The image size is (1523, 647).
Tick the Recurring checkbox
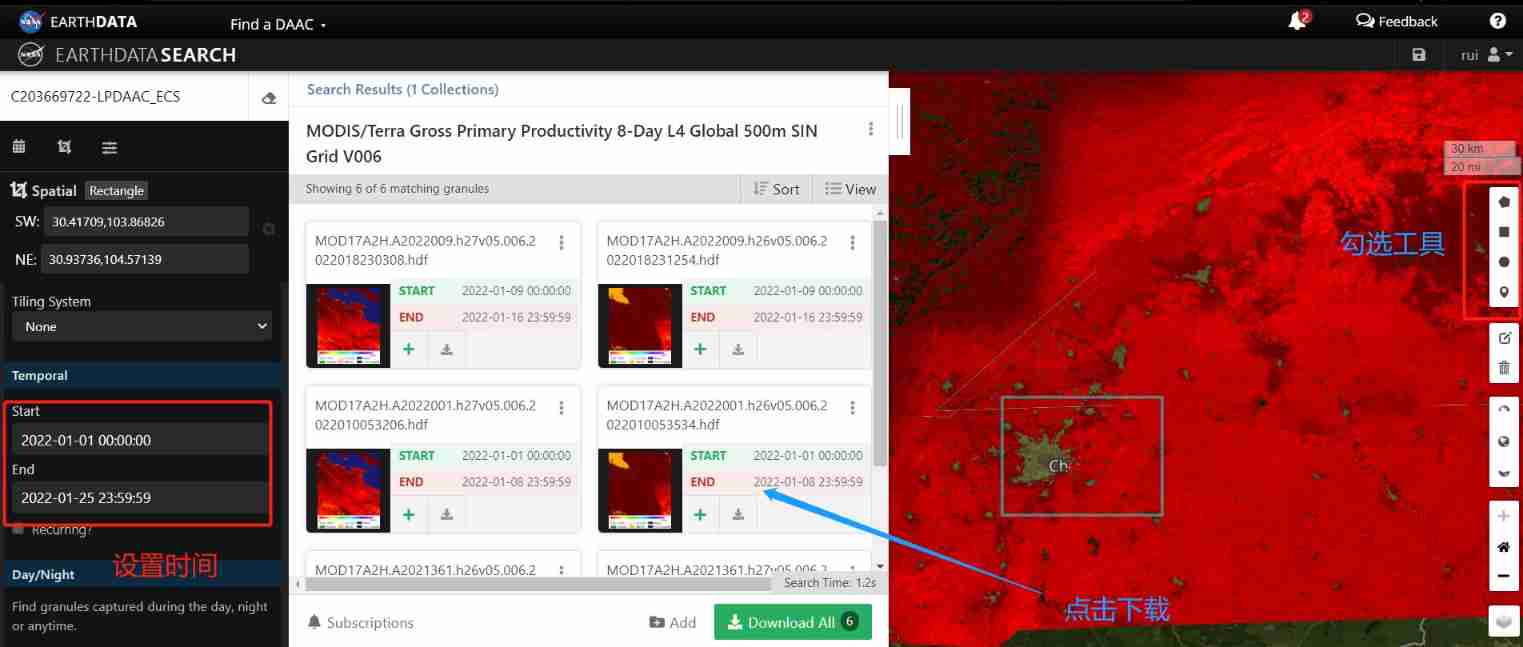click(x=18, y=530)
